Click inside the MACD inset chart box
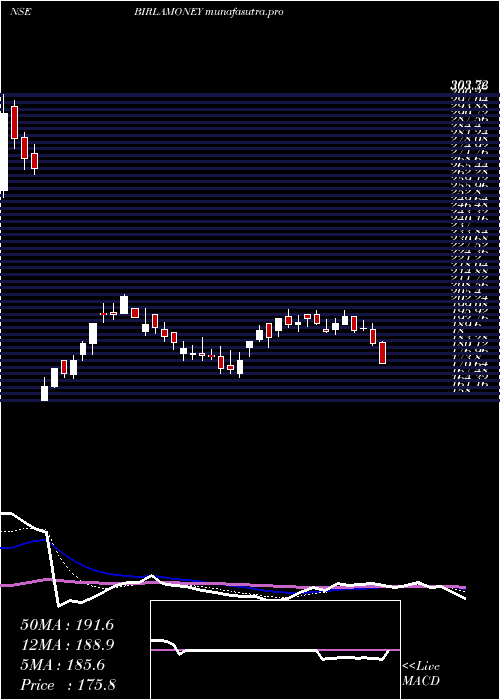The width and height of the screenshot is (500, 700). click(x=275, y=650)
